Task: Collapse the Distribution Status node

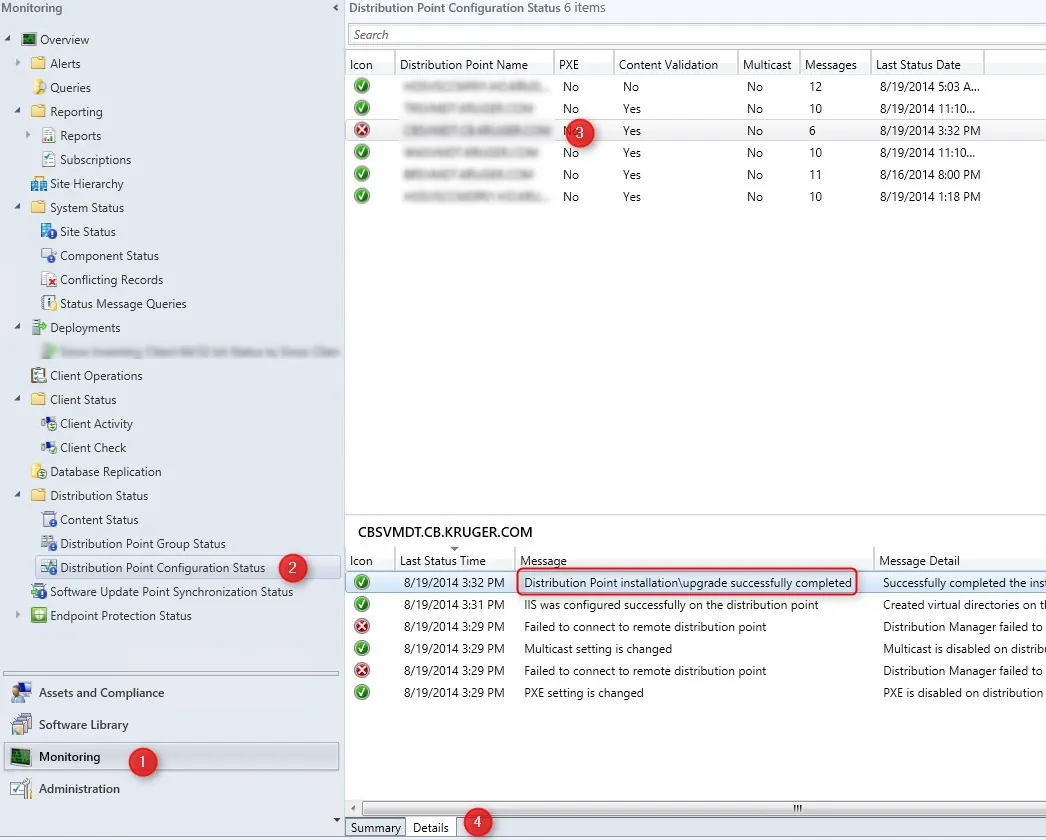Action: pos(18,495)
